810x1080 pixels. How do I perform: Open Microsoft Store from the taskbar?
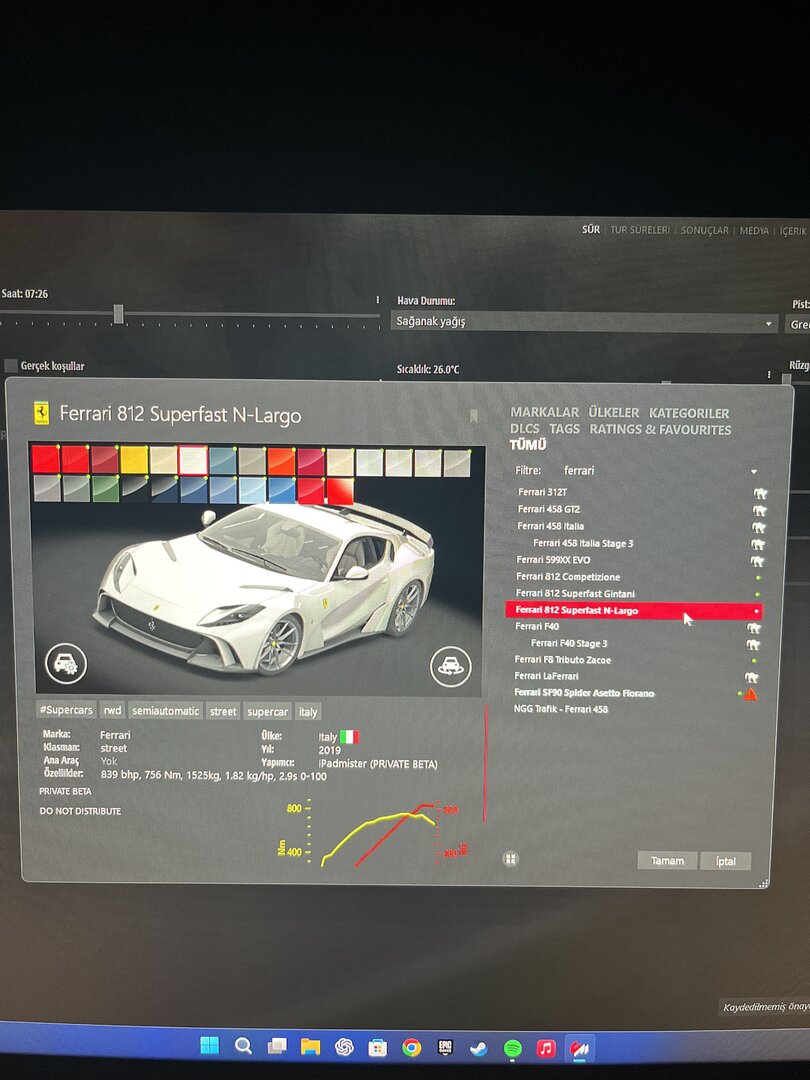(377, 1048)
